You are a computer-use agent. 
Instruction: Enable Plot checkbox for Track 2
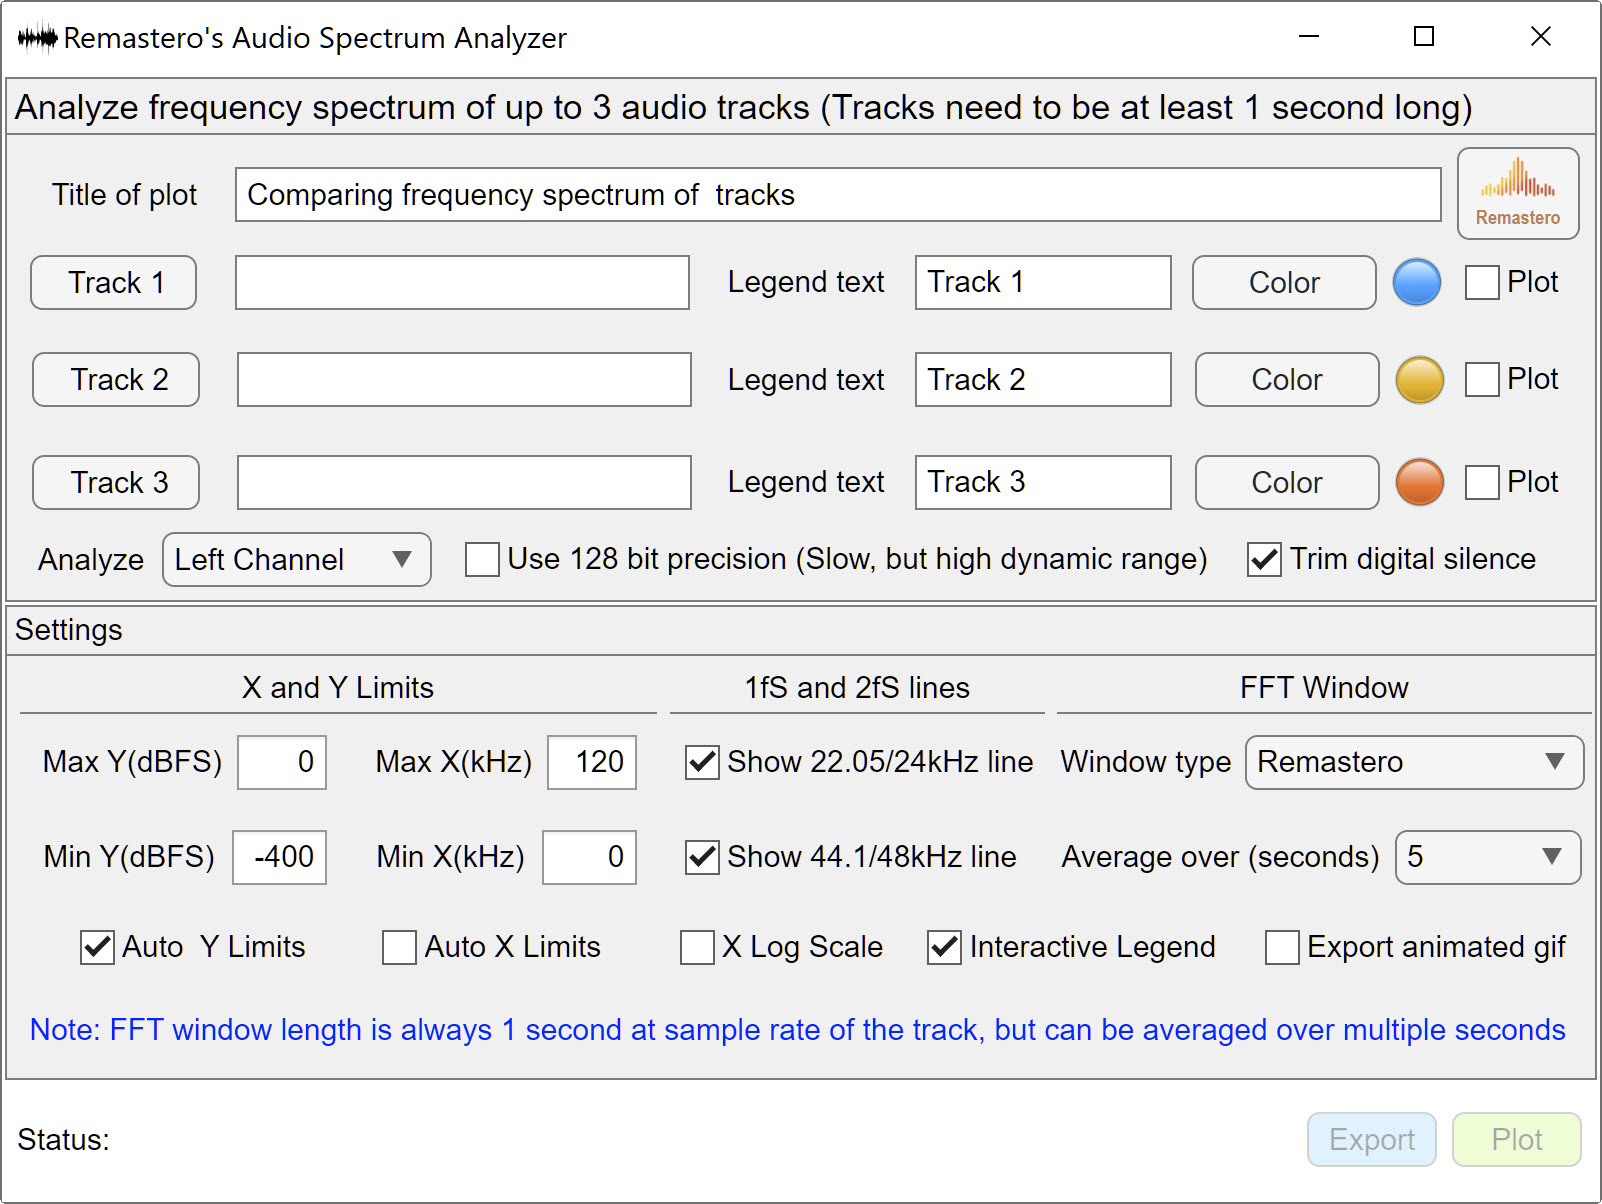[1482, 380]
